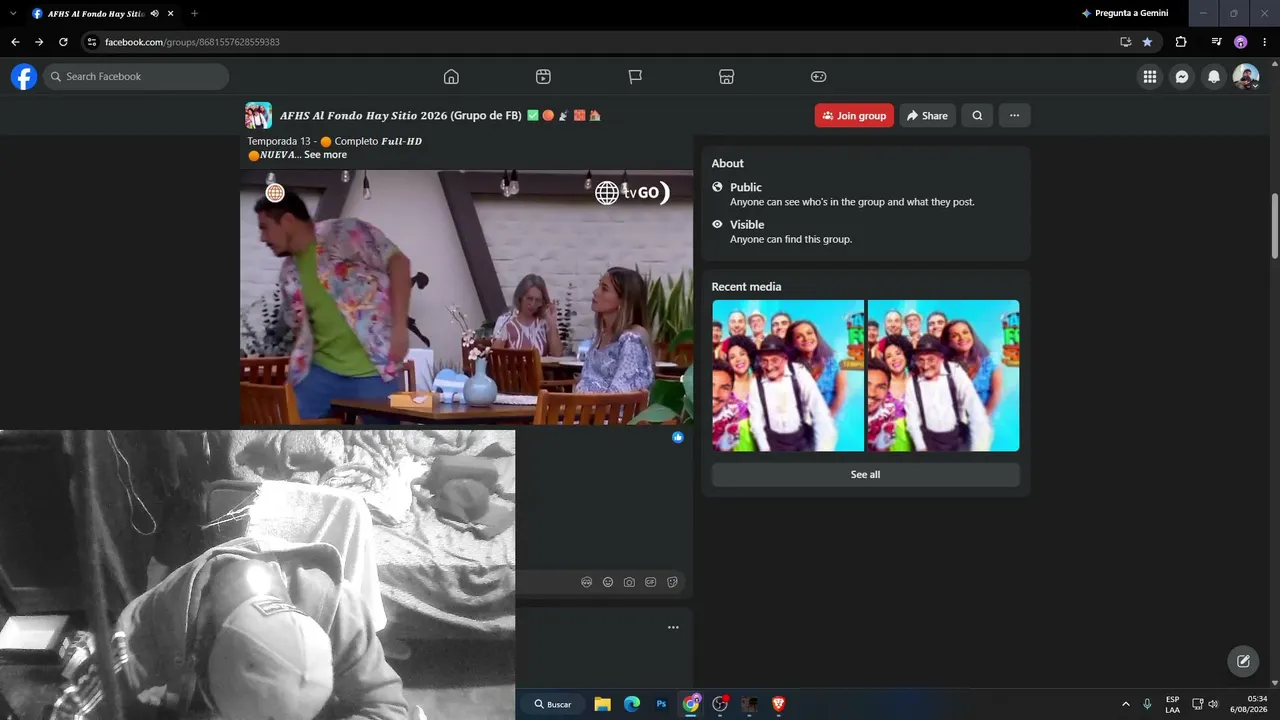
Task: Click the like reaction badge under video
Action: [x=678, y=437]
